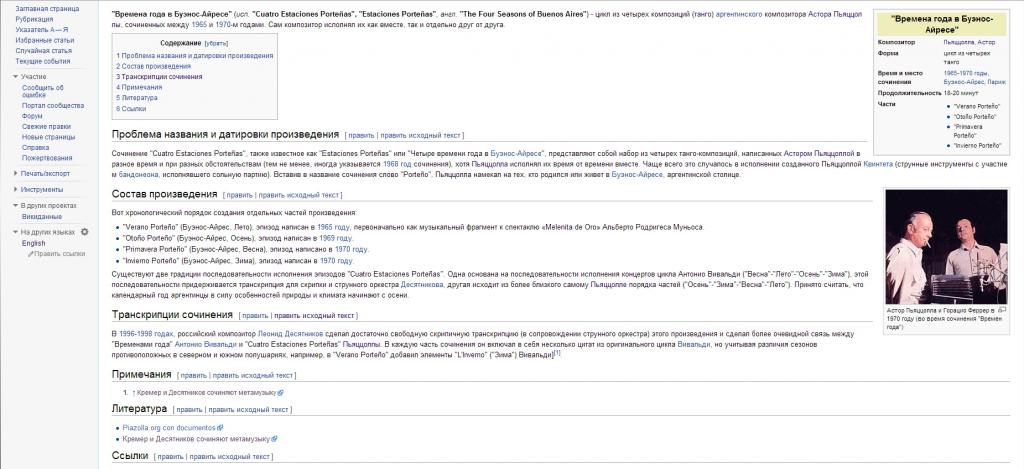Hide table of contents via убрать
The width and height of the screenshot is (1024, 469).
coord(216,44)
